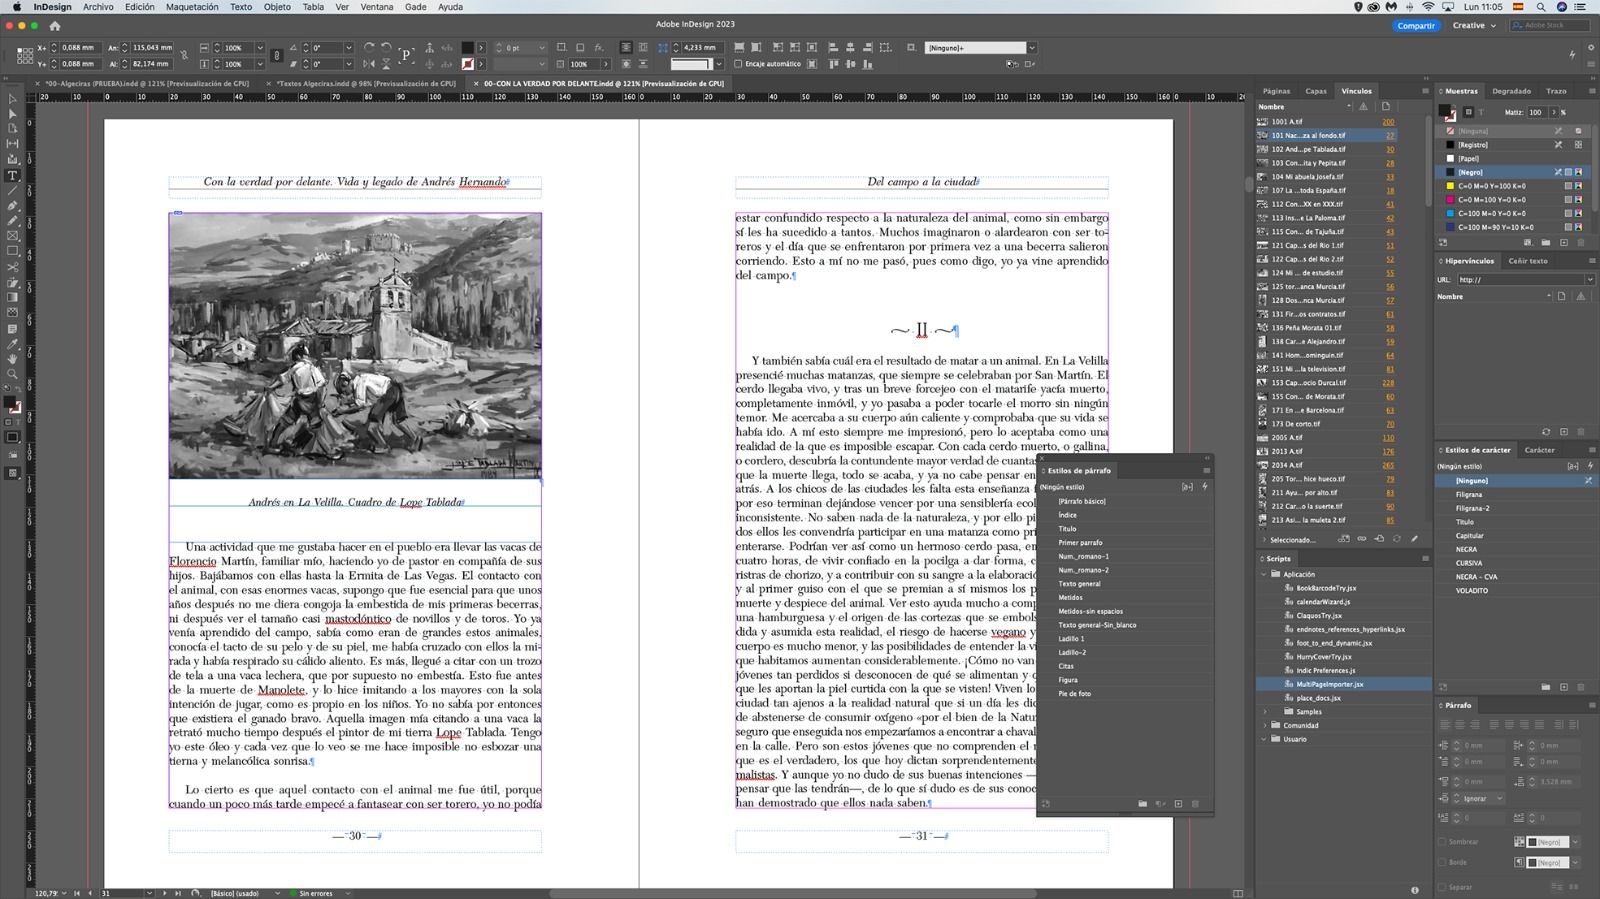Screen dimensions: 1600x899
Task: Click the quick apply lightning icon in Estilos de párrafo
Action: tap(1205, 487)
